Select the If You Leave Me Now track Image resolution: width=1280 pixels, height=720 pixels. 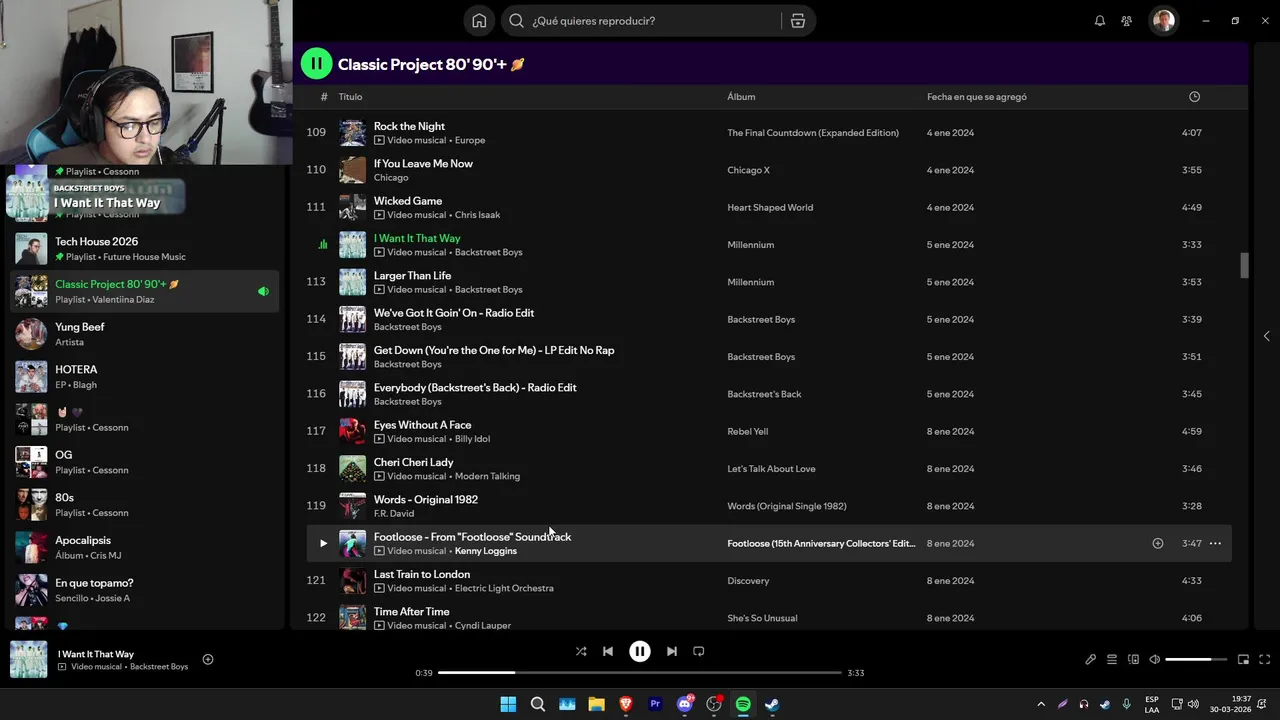(423, 163)
